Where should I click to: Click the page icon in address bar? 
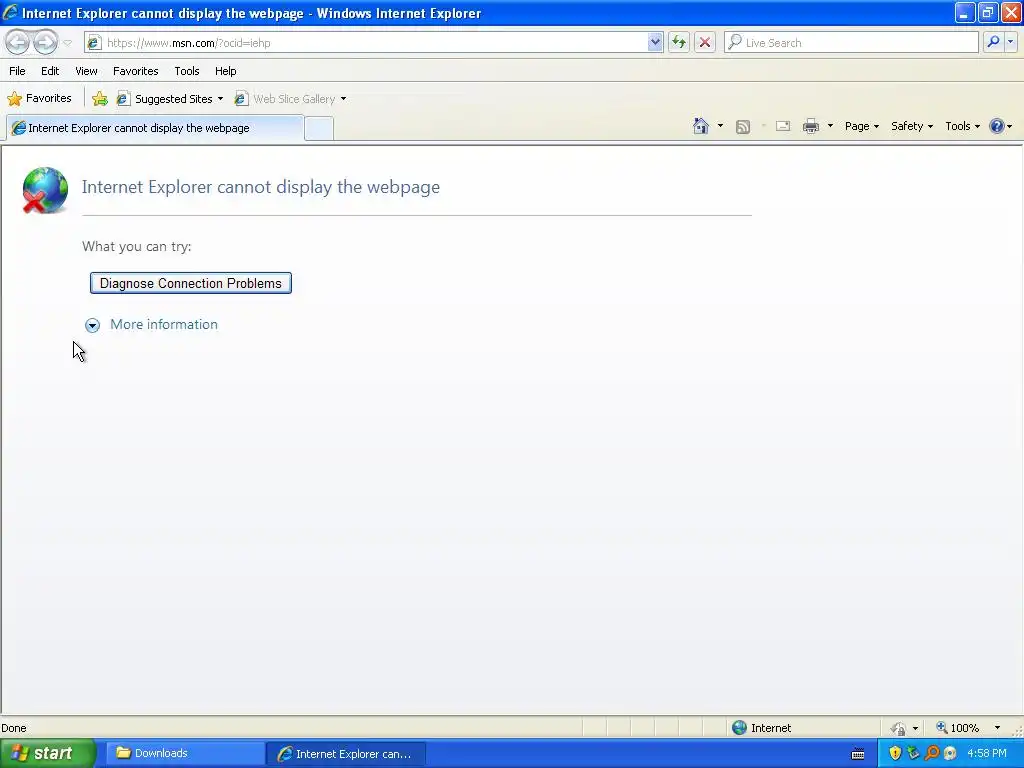click(x=94, y=42)
